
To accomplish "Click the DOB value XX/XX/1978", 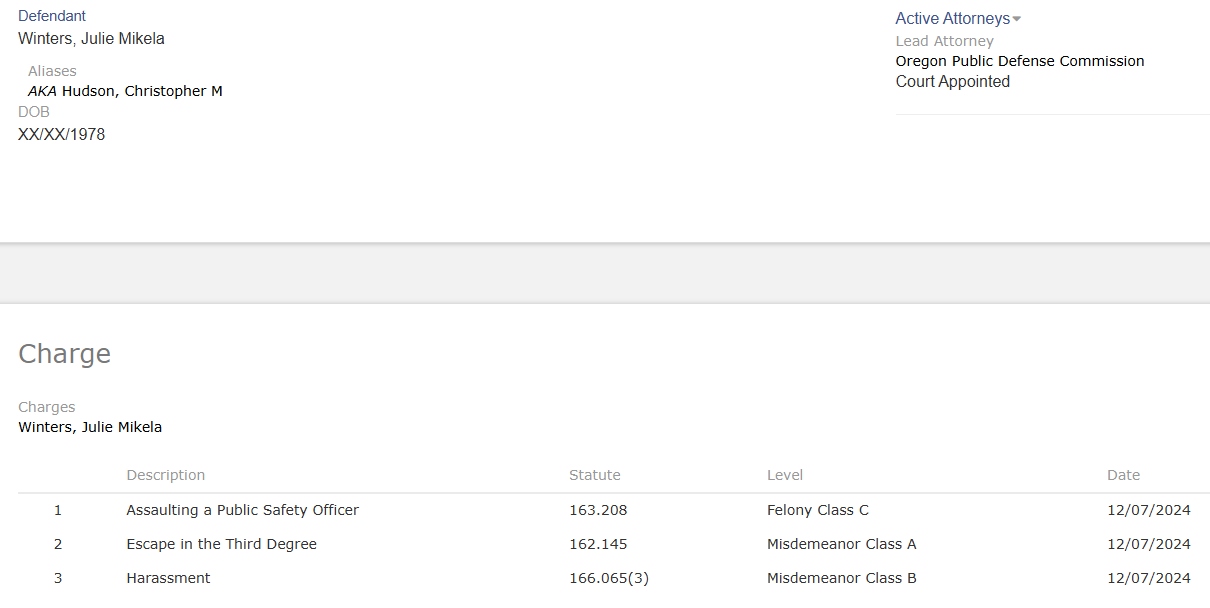I will (61, 134).
